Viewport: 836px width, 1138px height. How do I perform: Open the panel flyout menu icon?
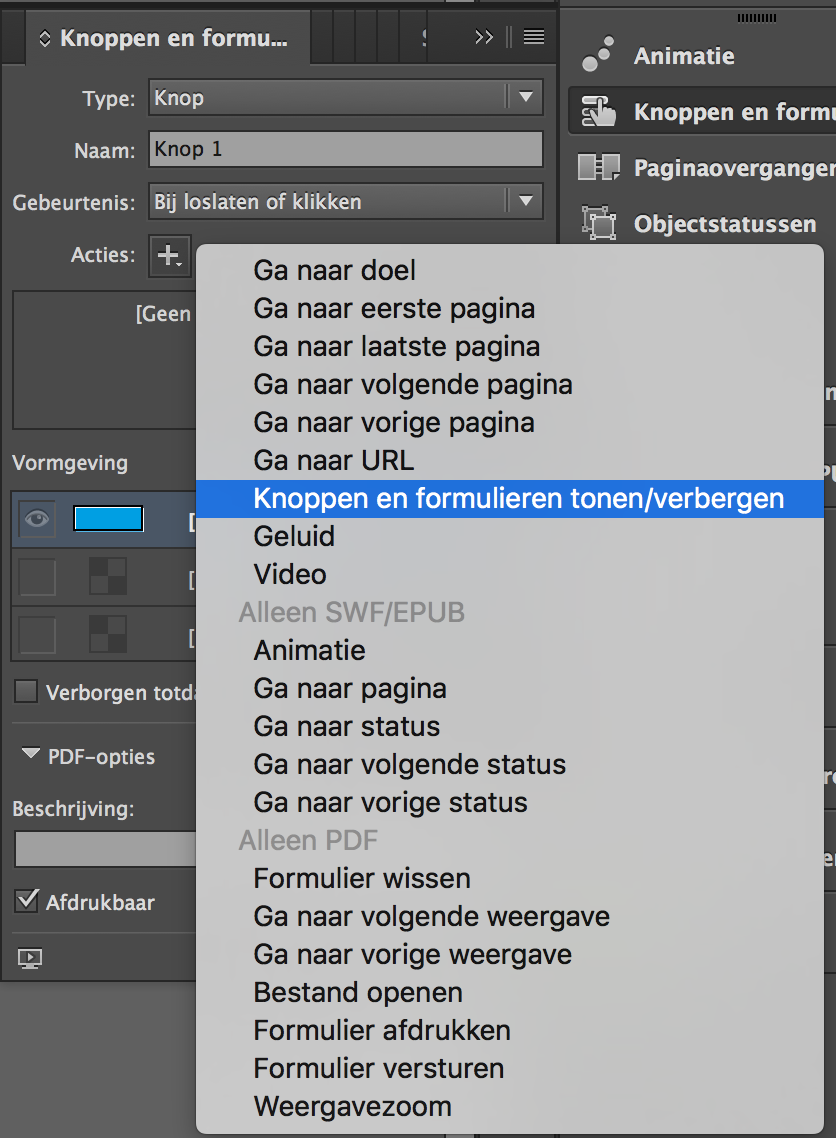pos(534,37)
